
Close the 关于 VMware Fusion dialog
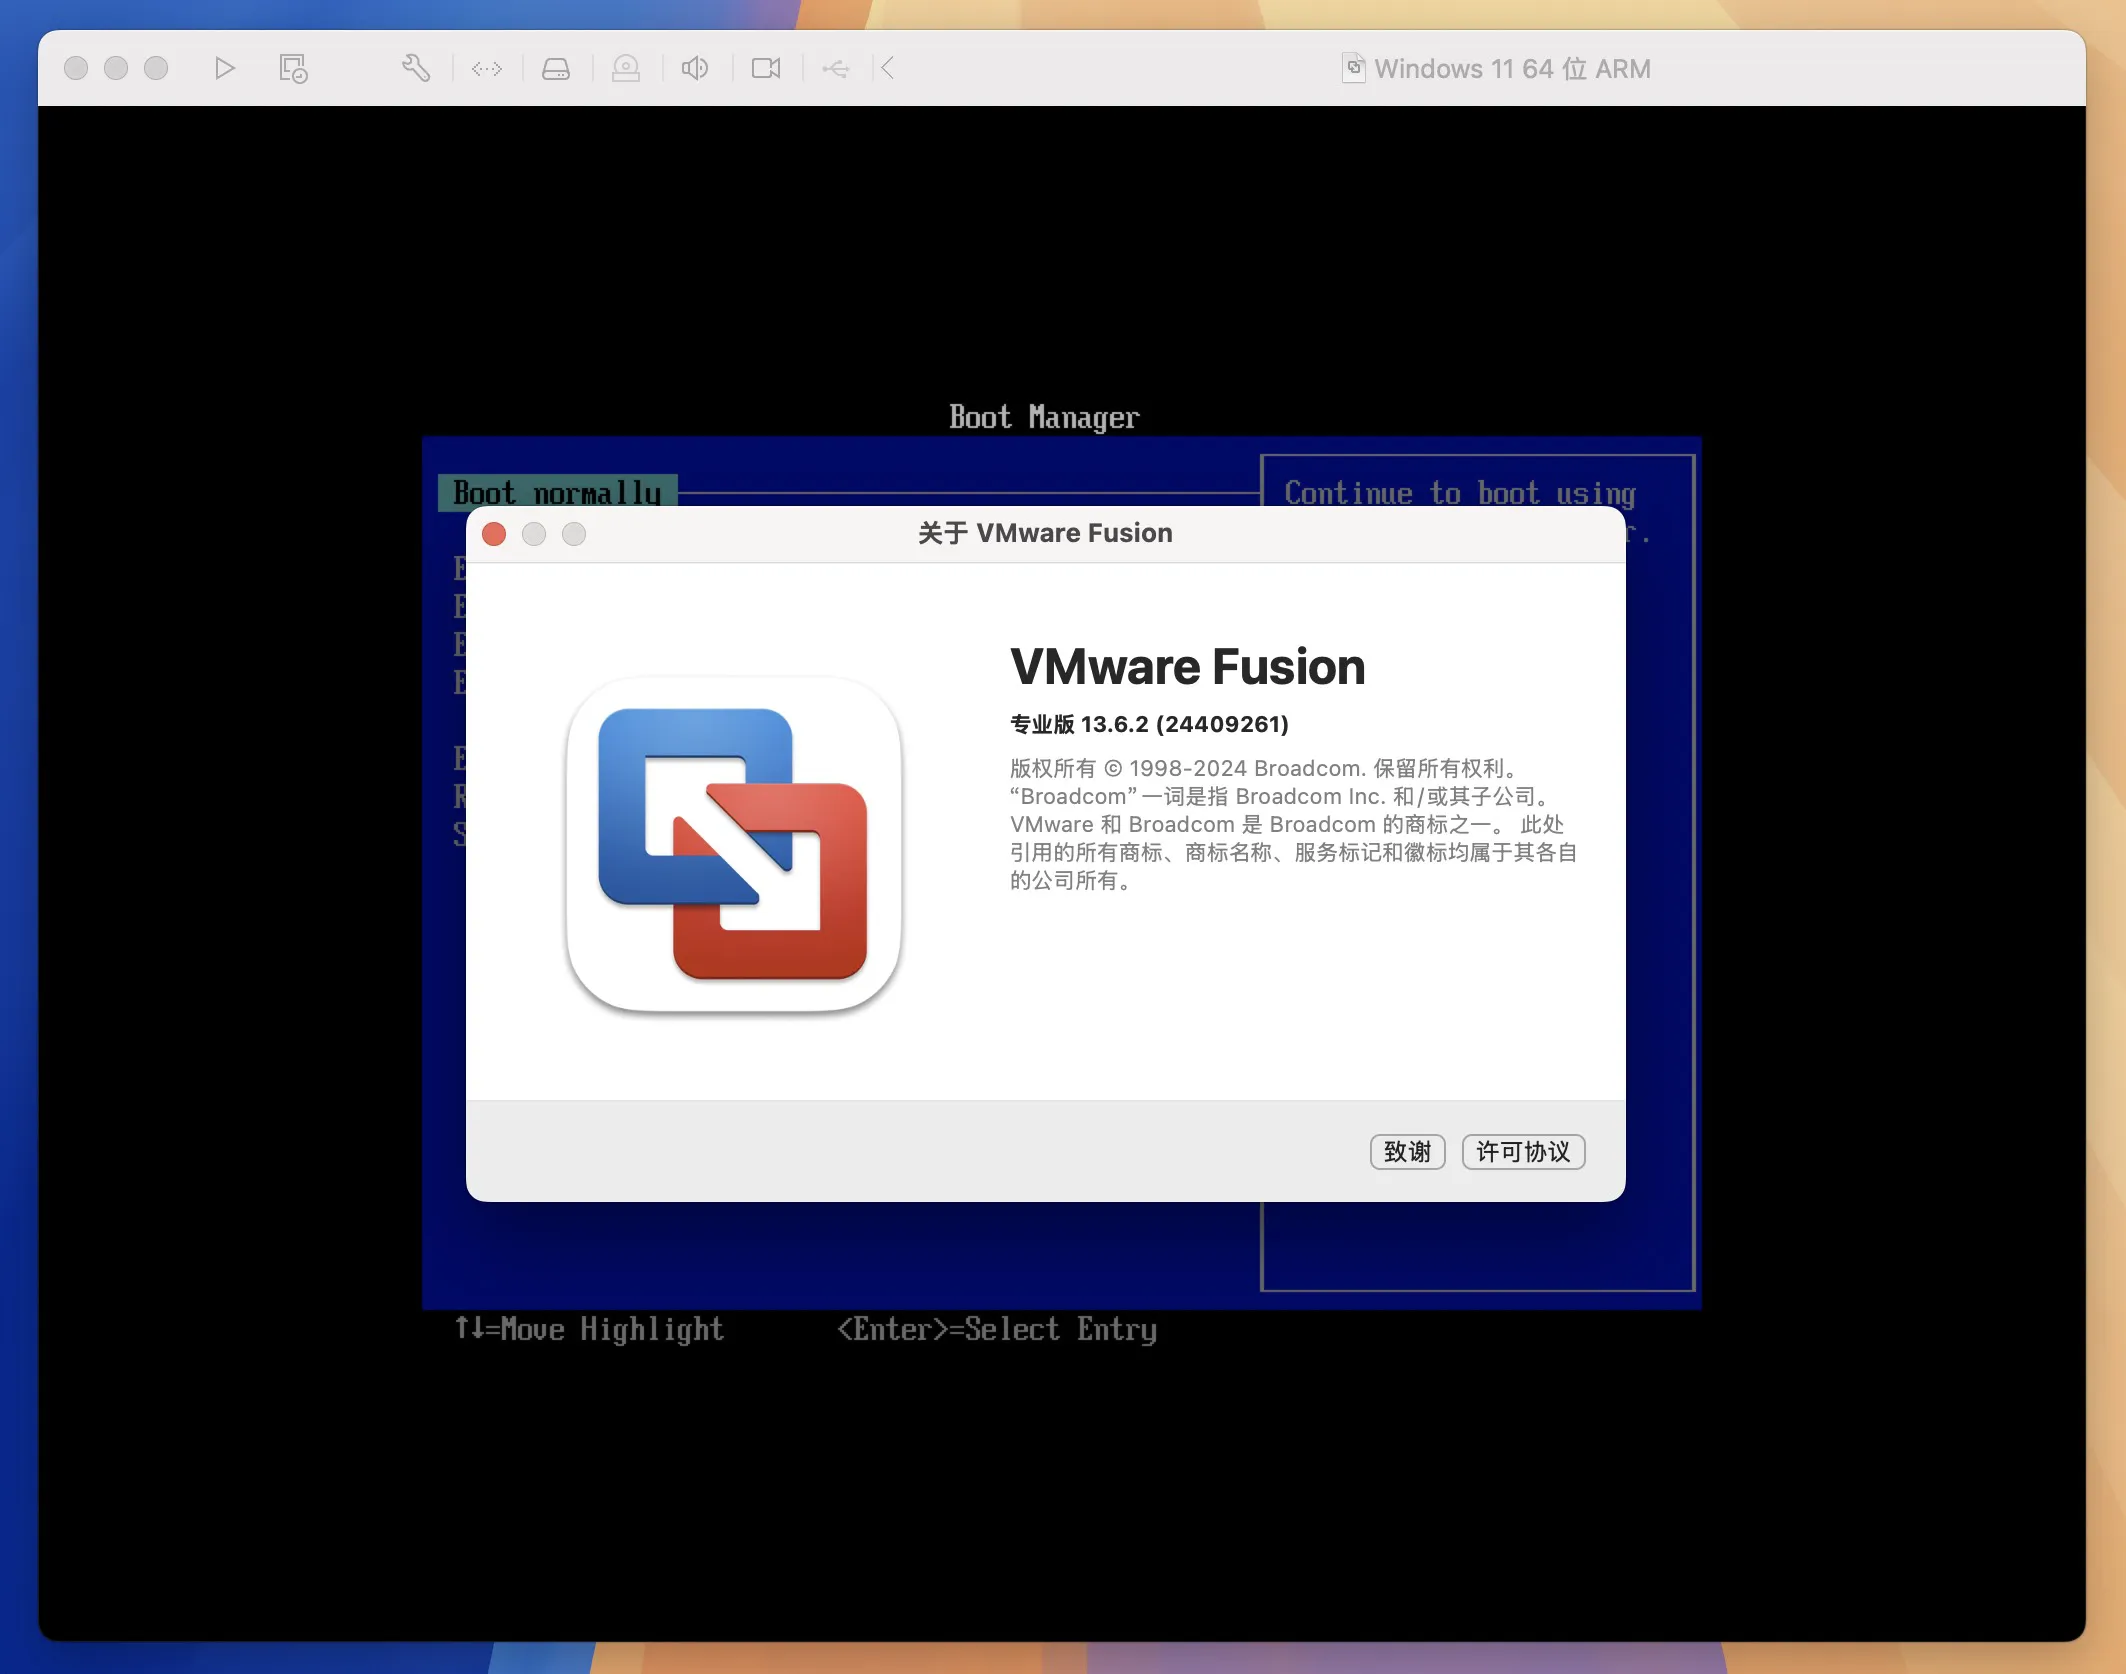494,534
